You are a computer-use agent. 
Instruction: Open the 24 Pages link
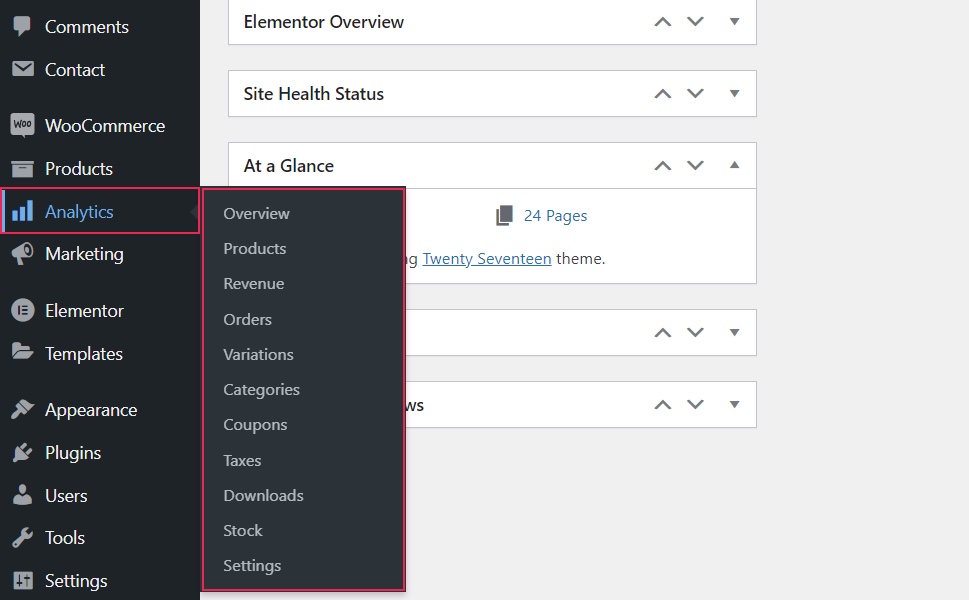[x=555, y=216]
